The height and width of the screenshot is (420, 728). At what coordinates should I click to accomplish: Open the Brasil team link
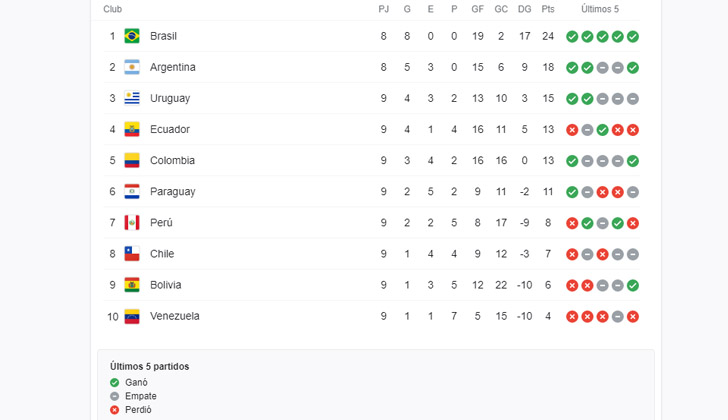point(163,36)
